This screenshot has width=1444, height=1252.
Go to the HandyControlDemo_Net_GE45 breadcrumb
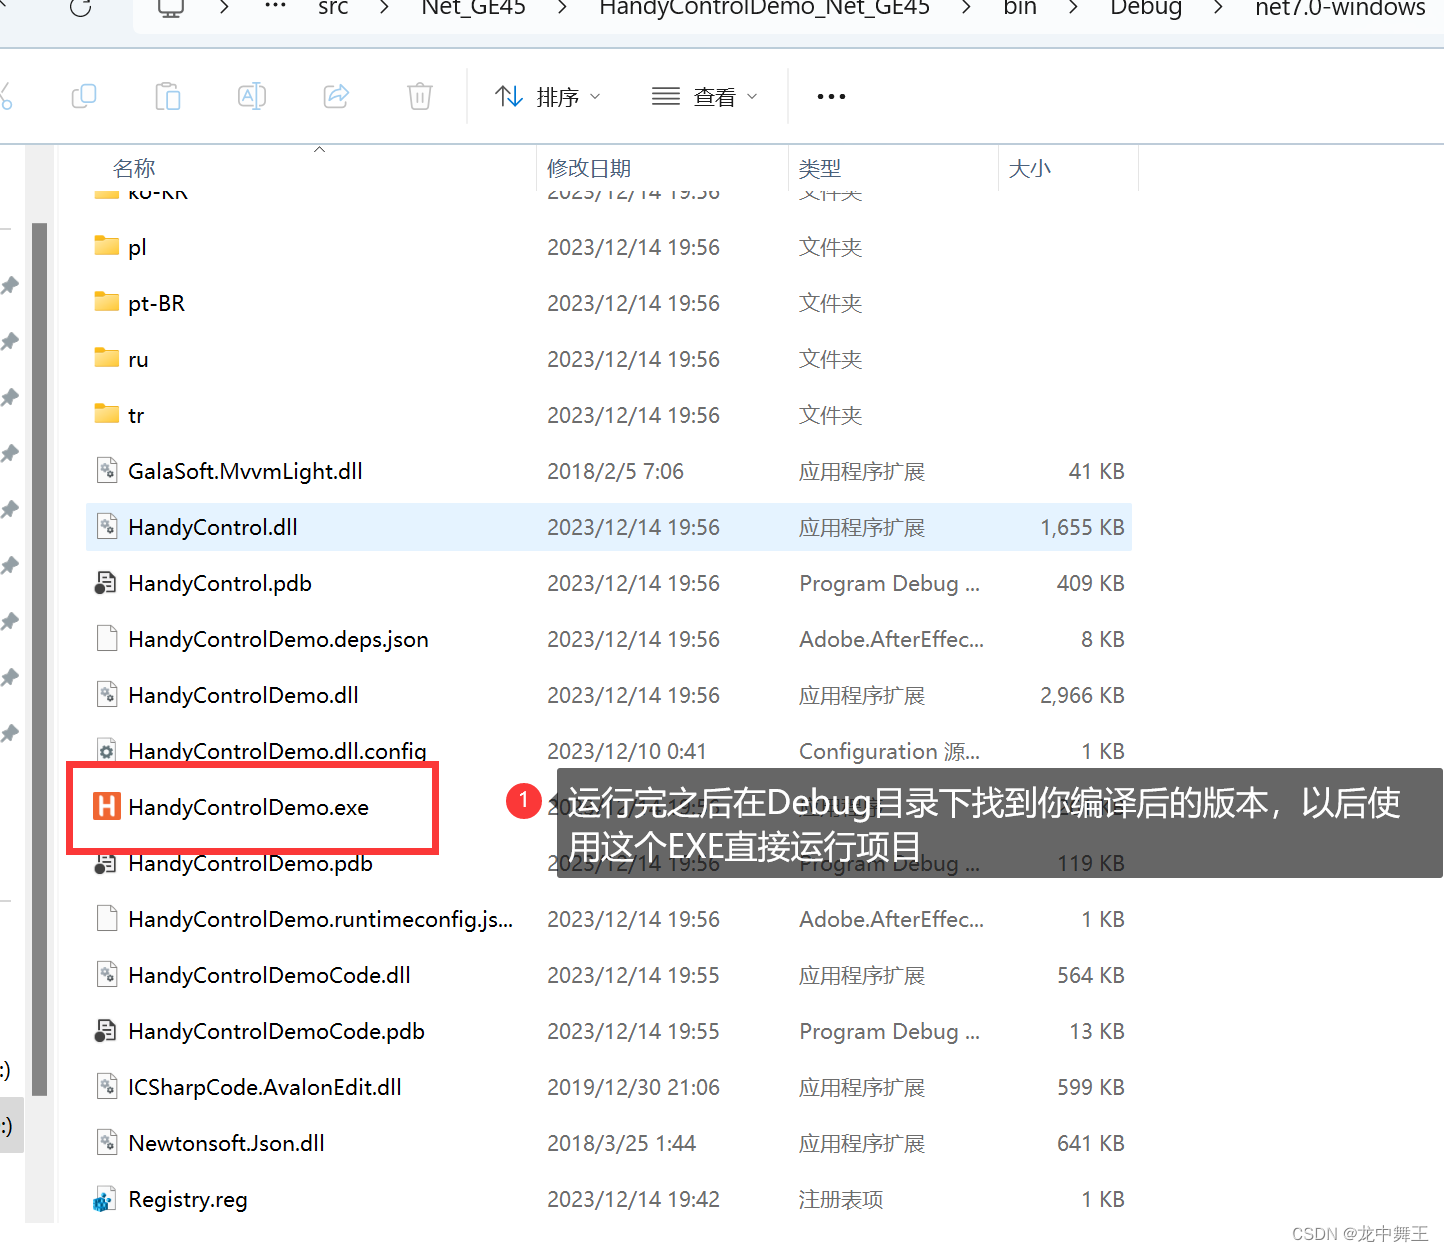(x=764, y=8)
